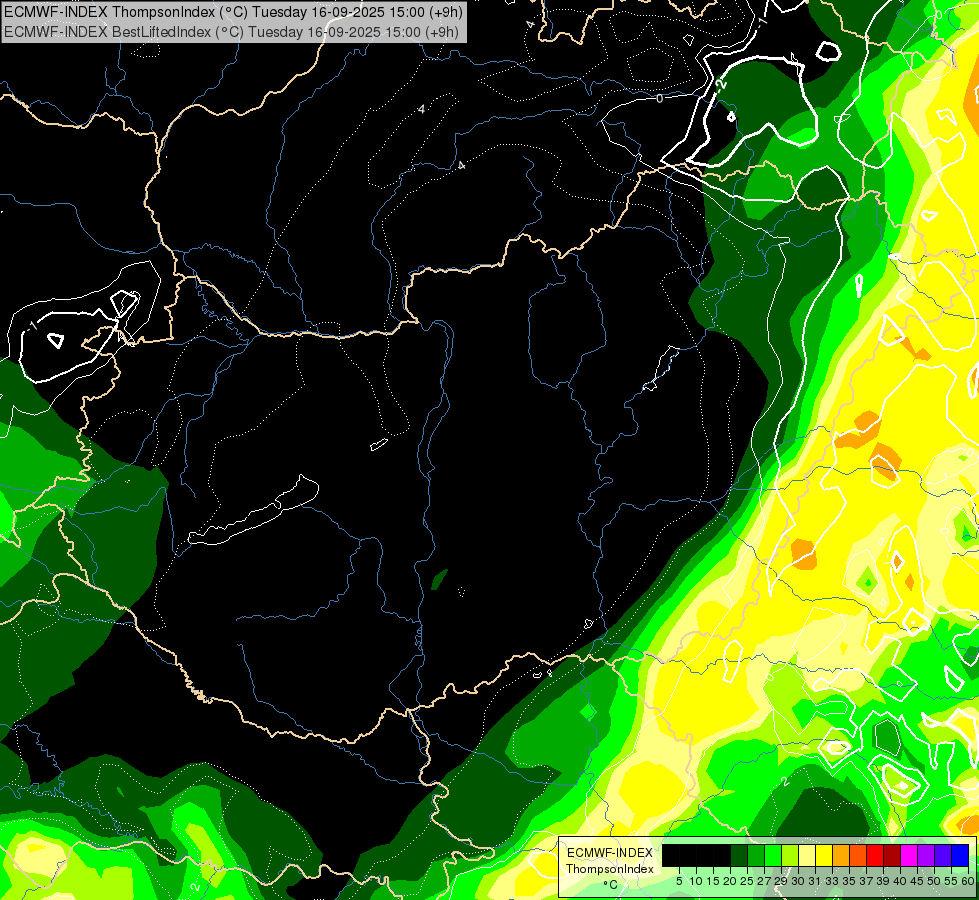
Task: Select the bright green 27–29 legend swatch
Action: coord(773,855)
